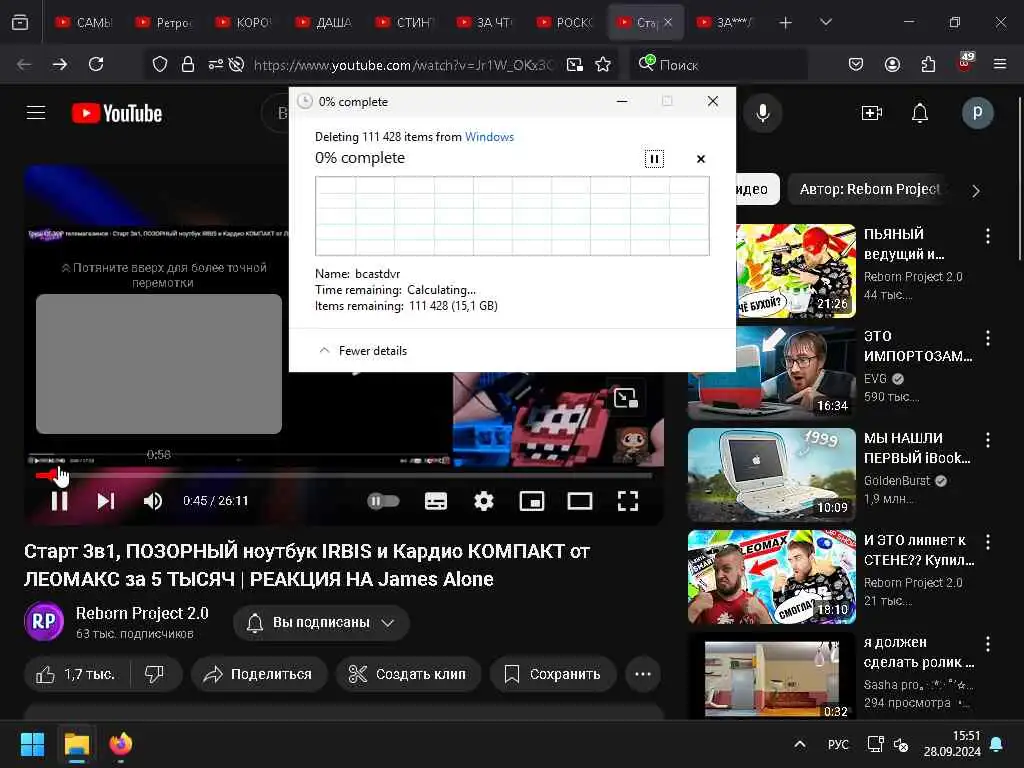Show hidden tray icons chevron
This screenshot has width=1024, height=768.
pyautogui.click(x=799, y=744)
